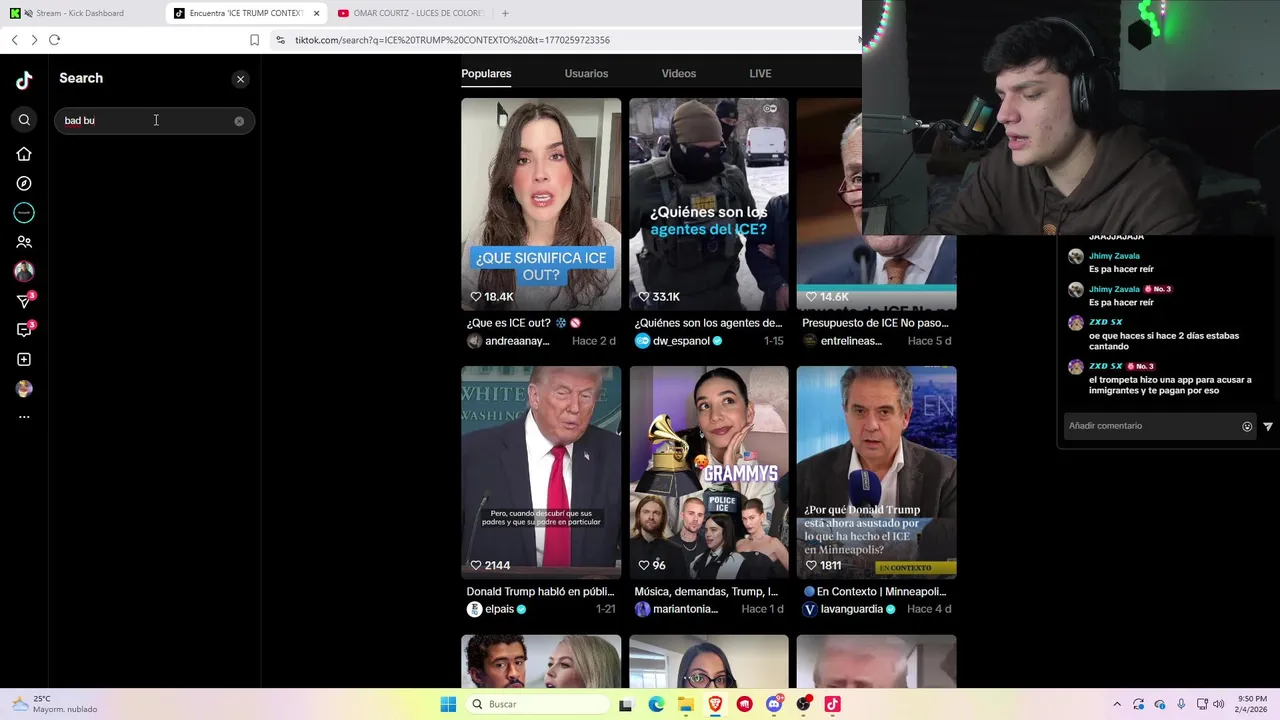Reload the current page
The width and height of the screenshot is (1280, 720).
[55, 40]
